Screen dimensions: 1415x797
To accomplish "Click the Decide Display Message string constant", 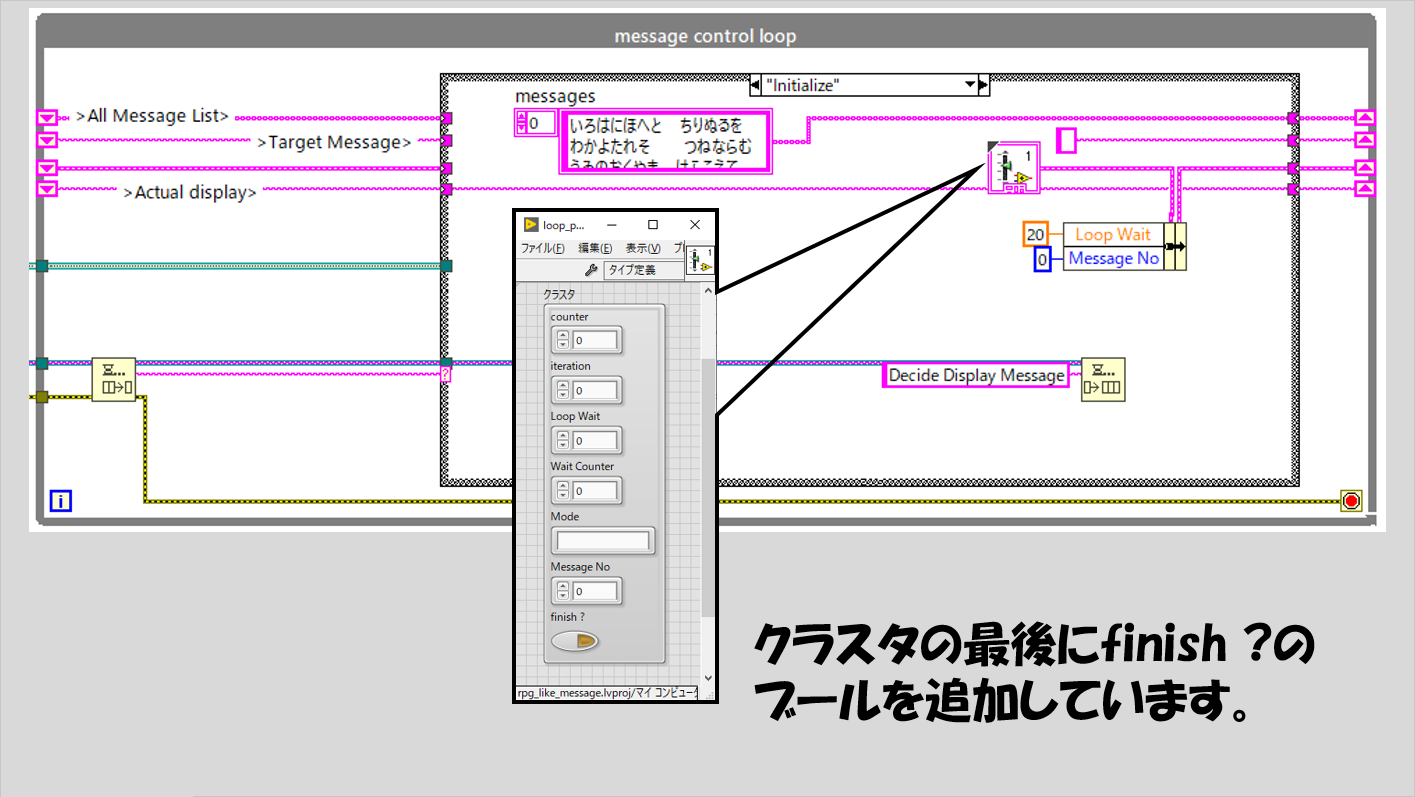I will point(976,375).
